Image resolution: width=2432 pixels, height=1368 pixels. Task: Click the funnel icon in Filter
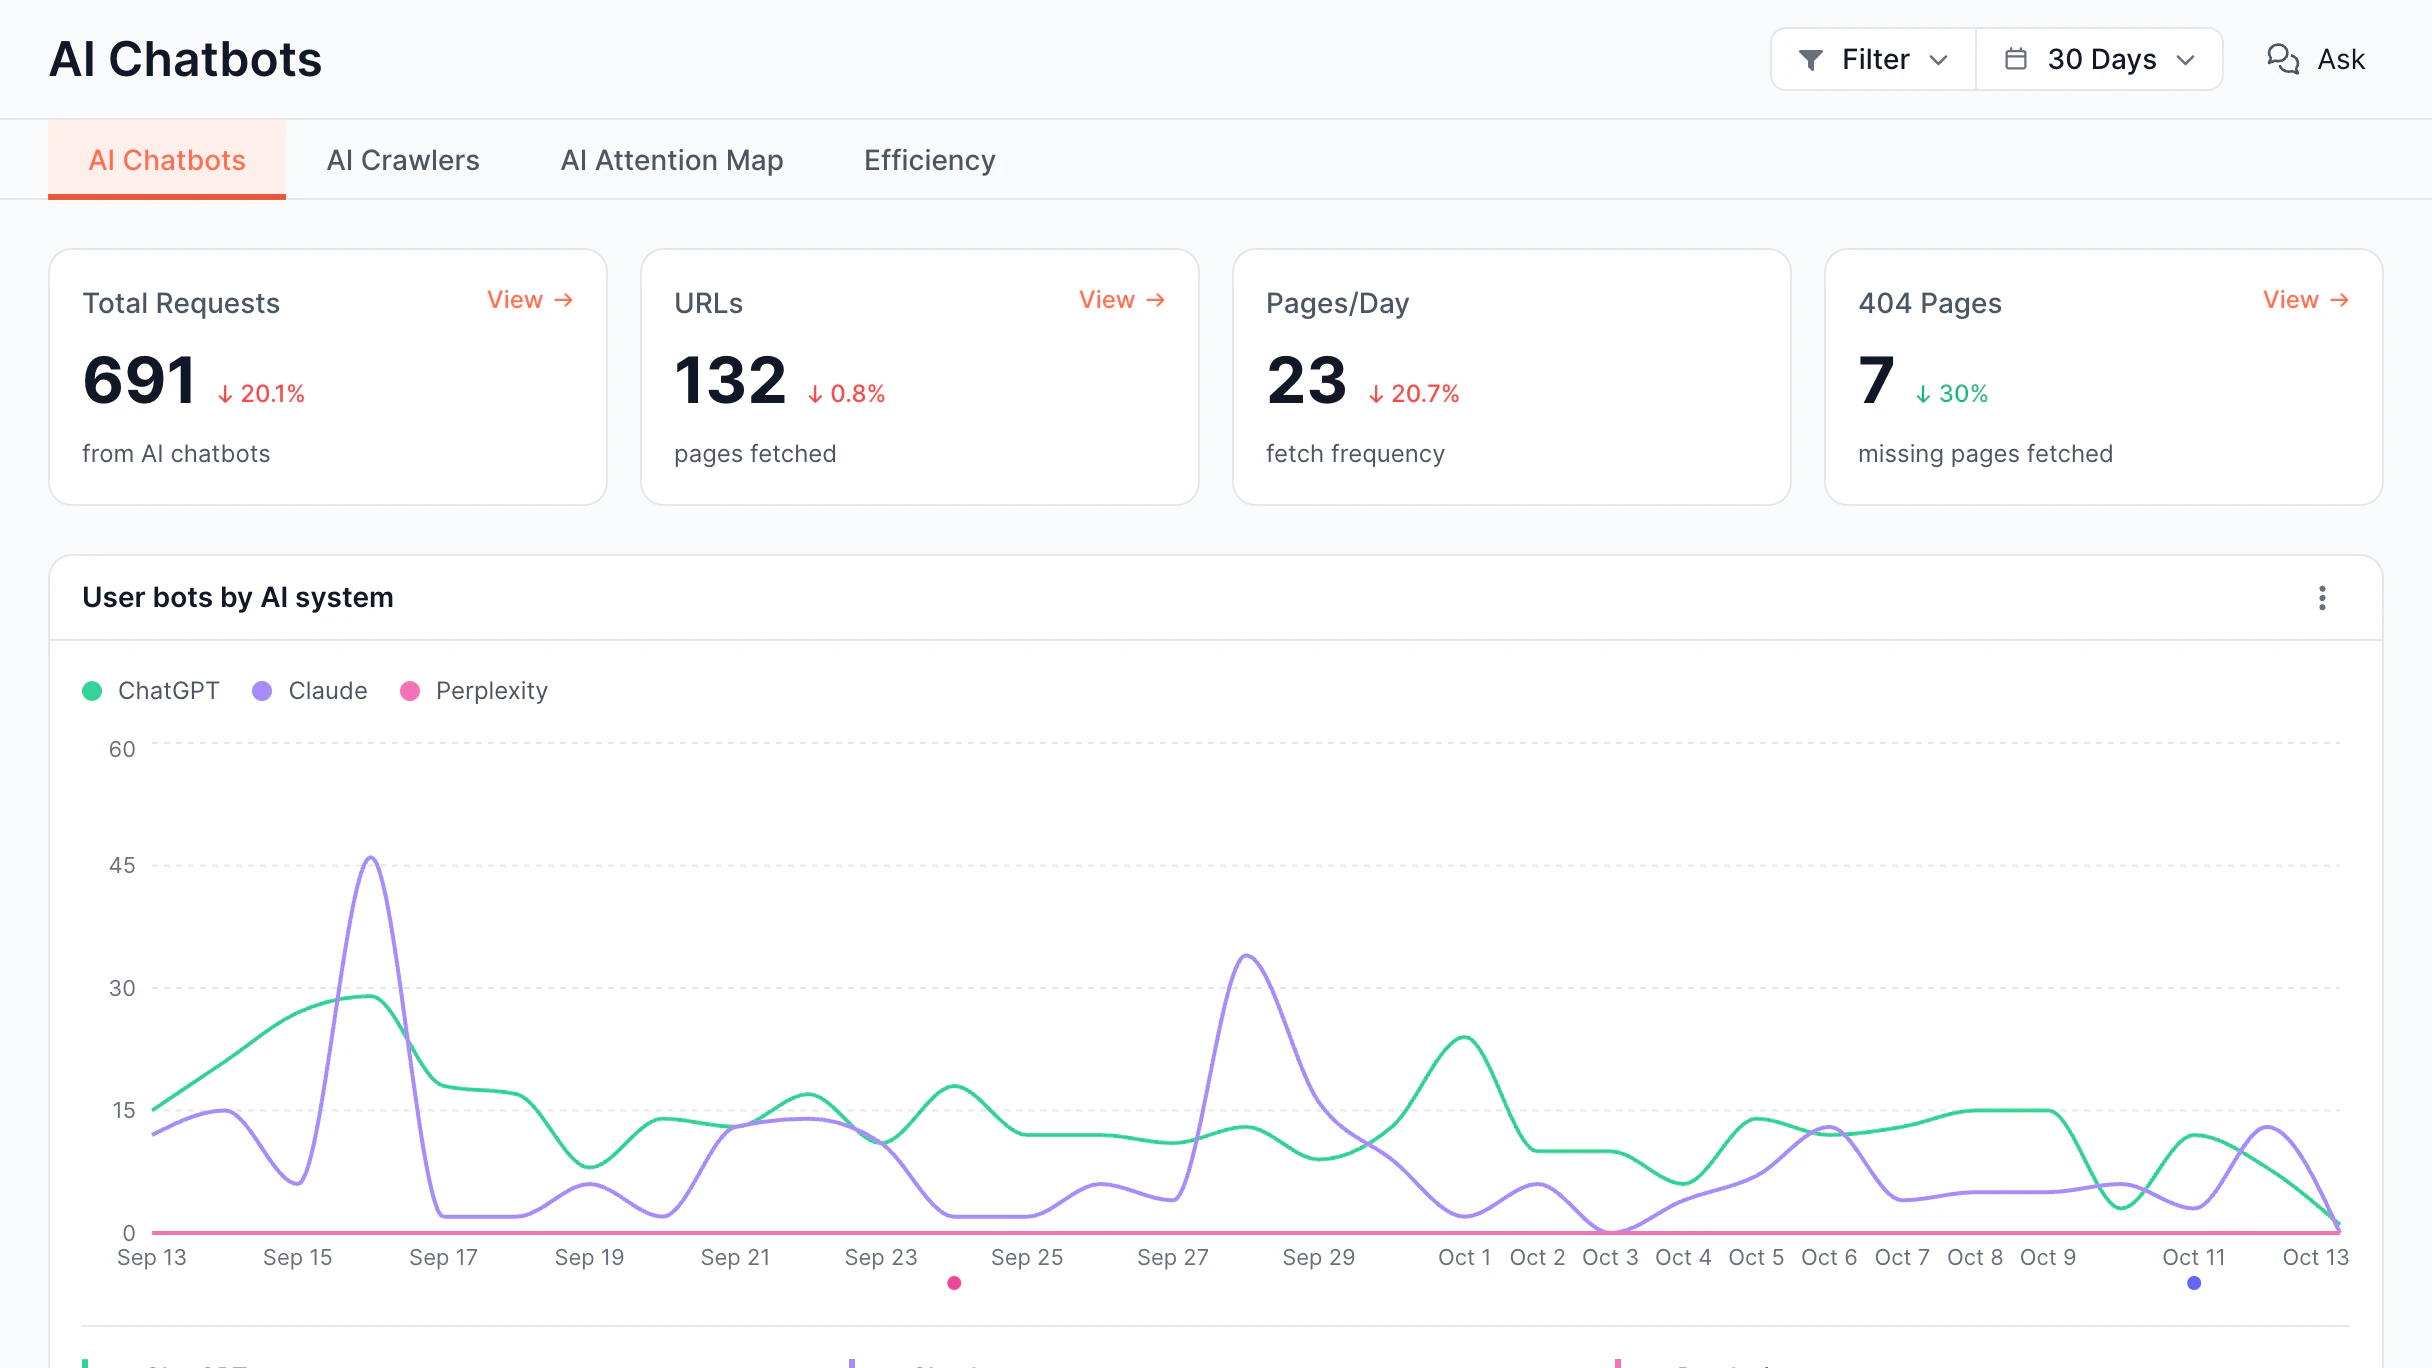[1810, 60]
